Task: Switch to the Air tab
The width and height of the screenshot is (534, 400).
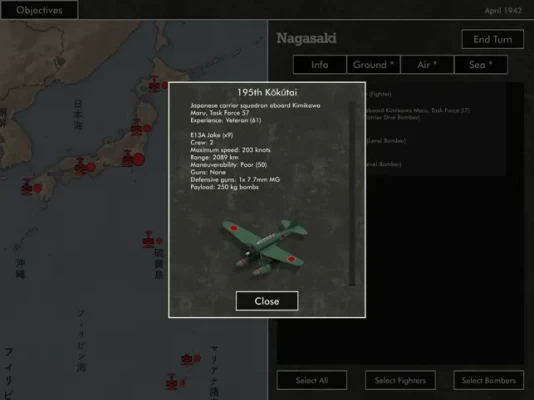Action: pyautogui.click(x=427, y=64)
